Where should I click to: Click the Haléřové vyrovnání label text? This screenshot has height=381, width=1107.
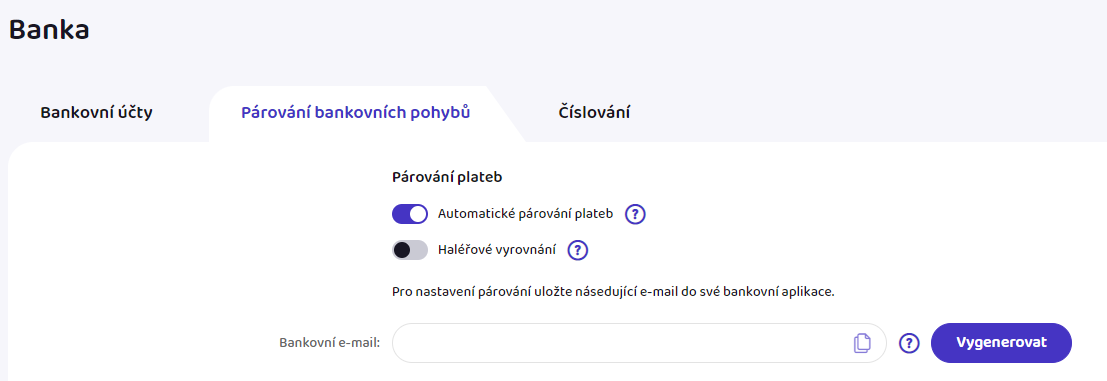pos(497,249)
